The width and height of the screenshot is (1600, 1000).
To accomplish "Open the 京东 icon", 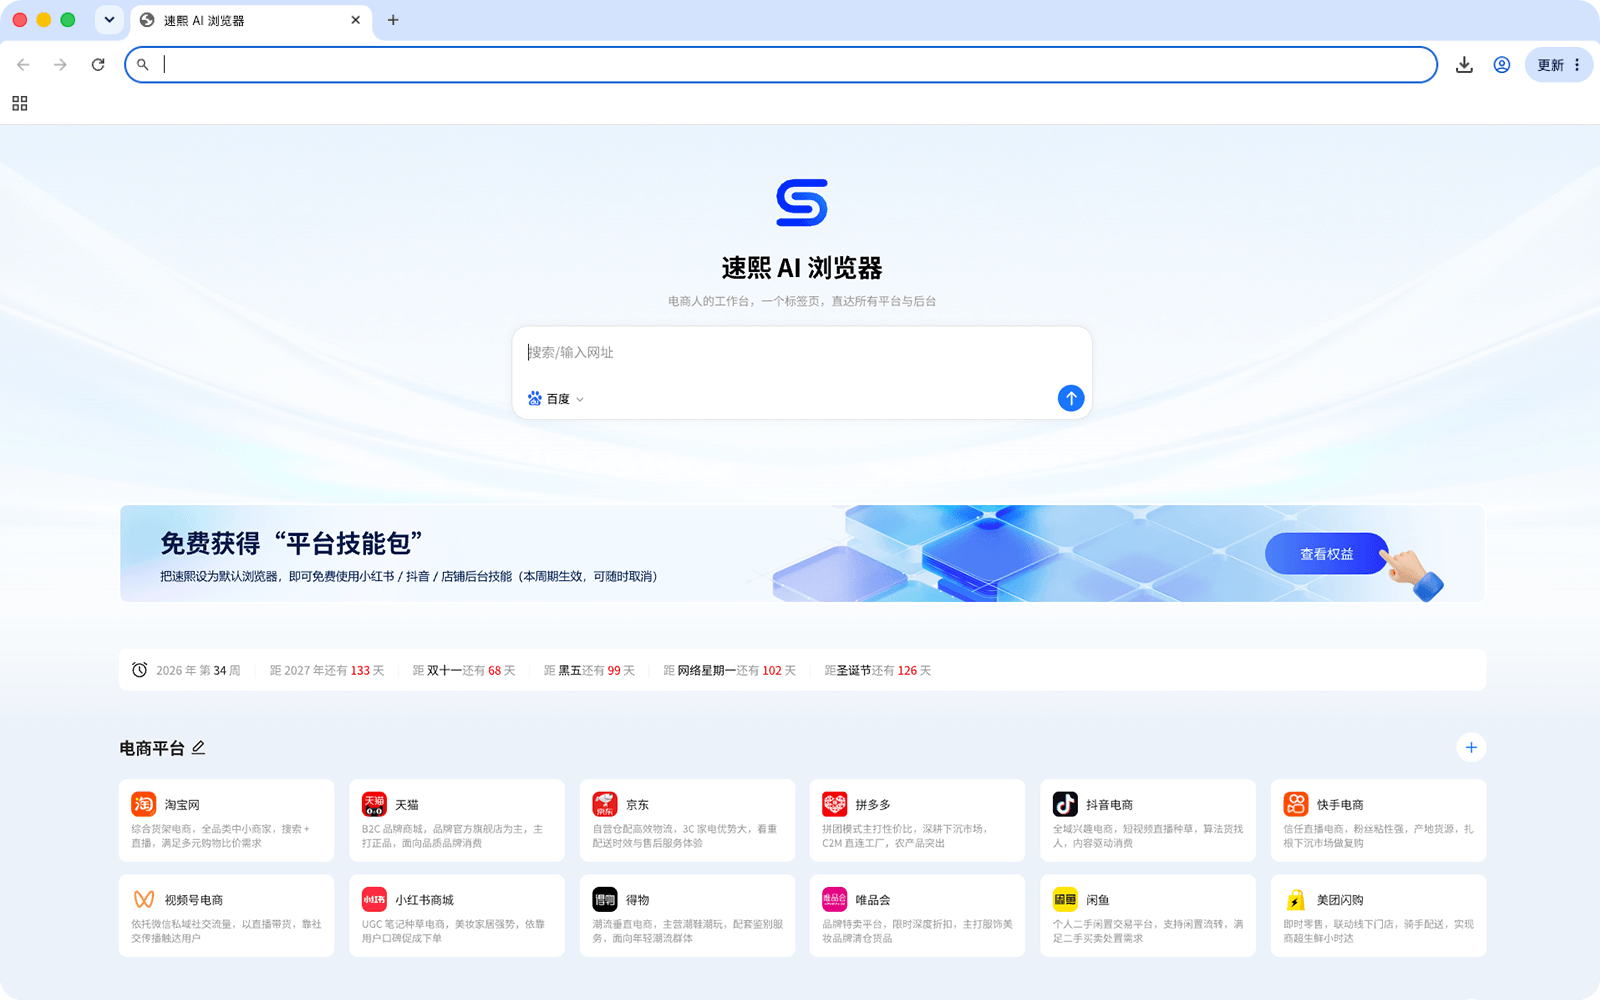I will [x=604, y=804].
